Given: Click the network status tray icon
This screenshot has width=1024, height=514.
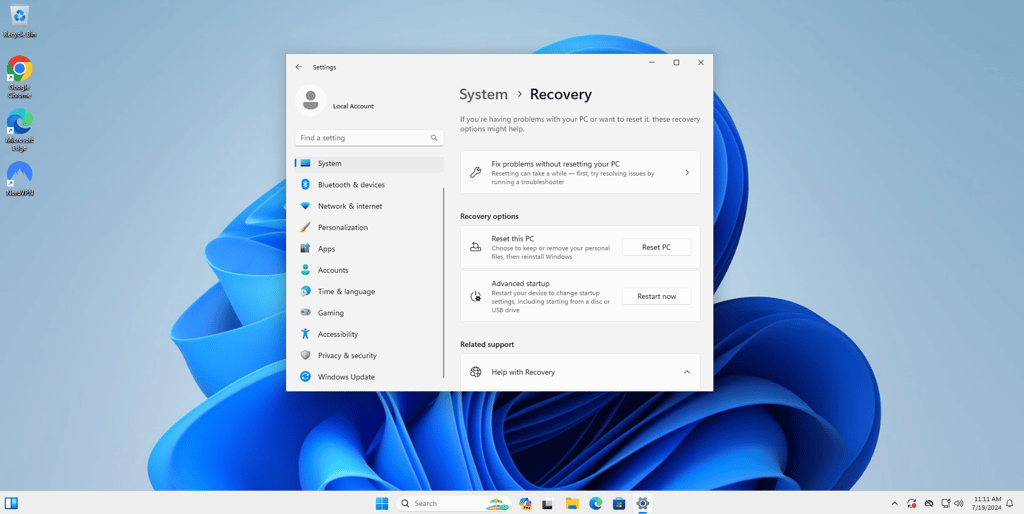Looking at the screenshot, I should point(945,504).
